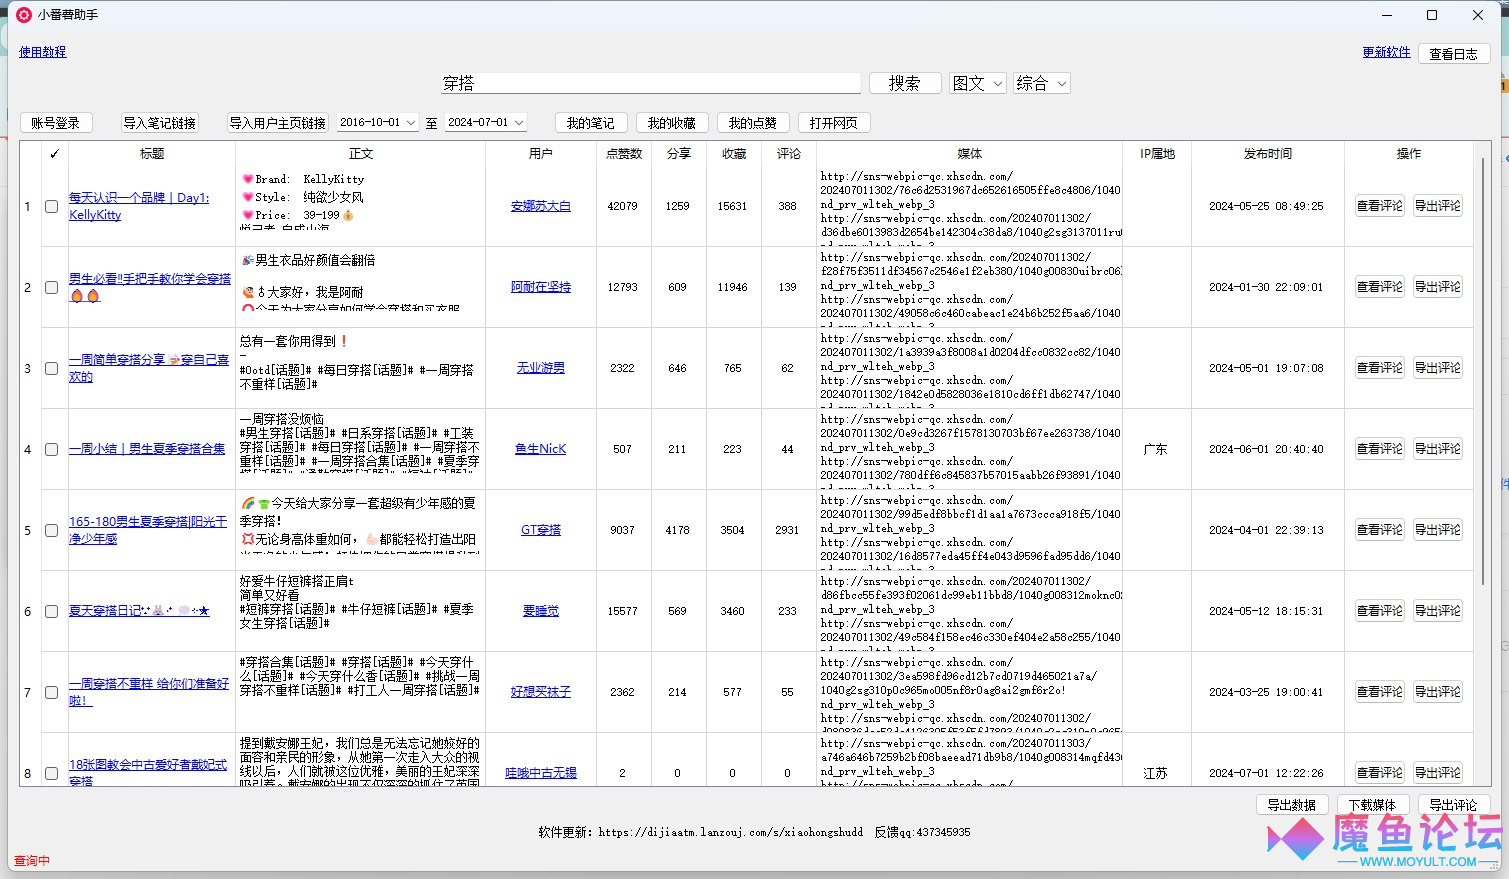Viewport: 1509px width, 879px height.
Task: Click the 我的点赞 button
Action: 753,123
